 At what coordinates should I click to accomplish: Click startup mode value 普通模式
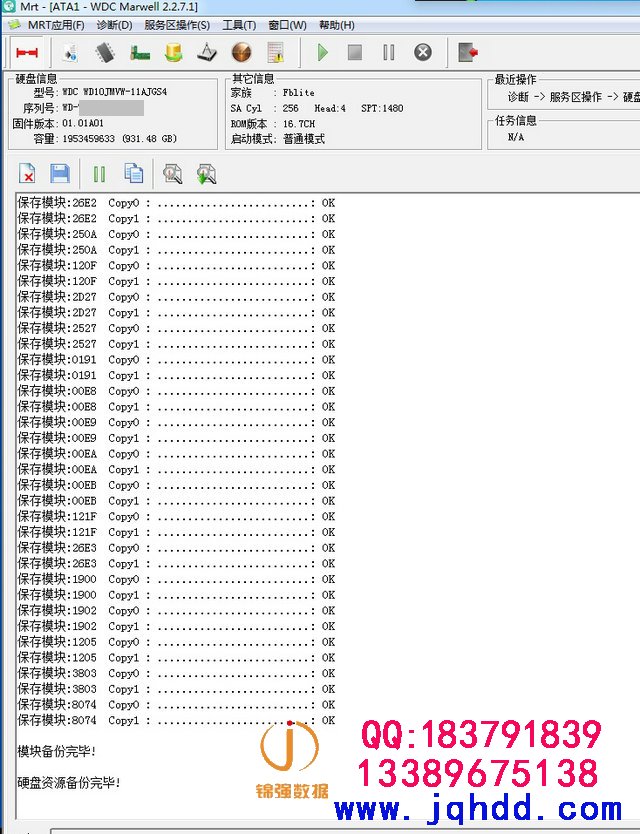pos(304,139)
